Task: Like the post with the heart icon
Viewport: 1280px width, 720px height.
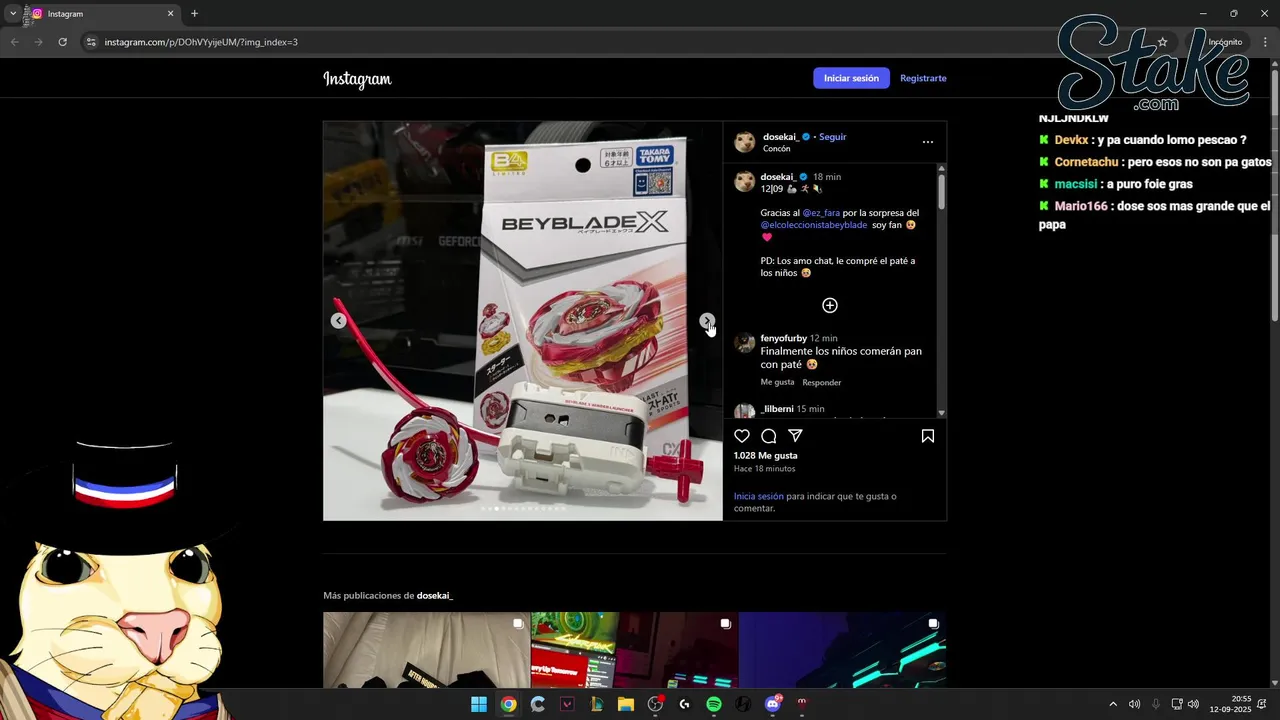Action: [742, 436]
